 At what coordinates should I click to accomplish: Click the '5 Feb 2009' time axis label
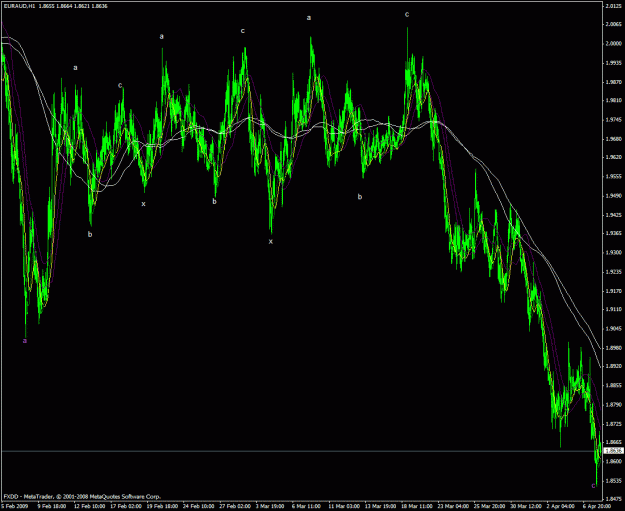coord(13,506)
